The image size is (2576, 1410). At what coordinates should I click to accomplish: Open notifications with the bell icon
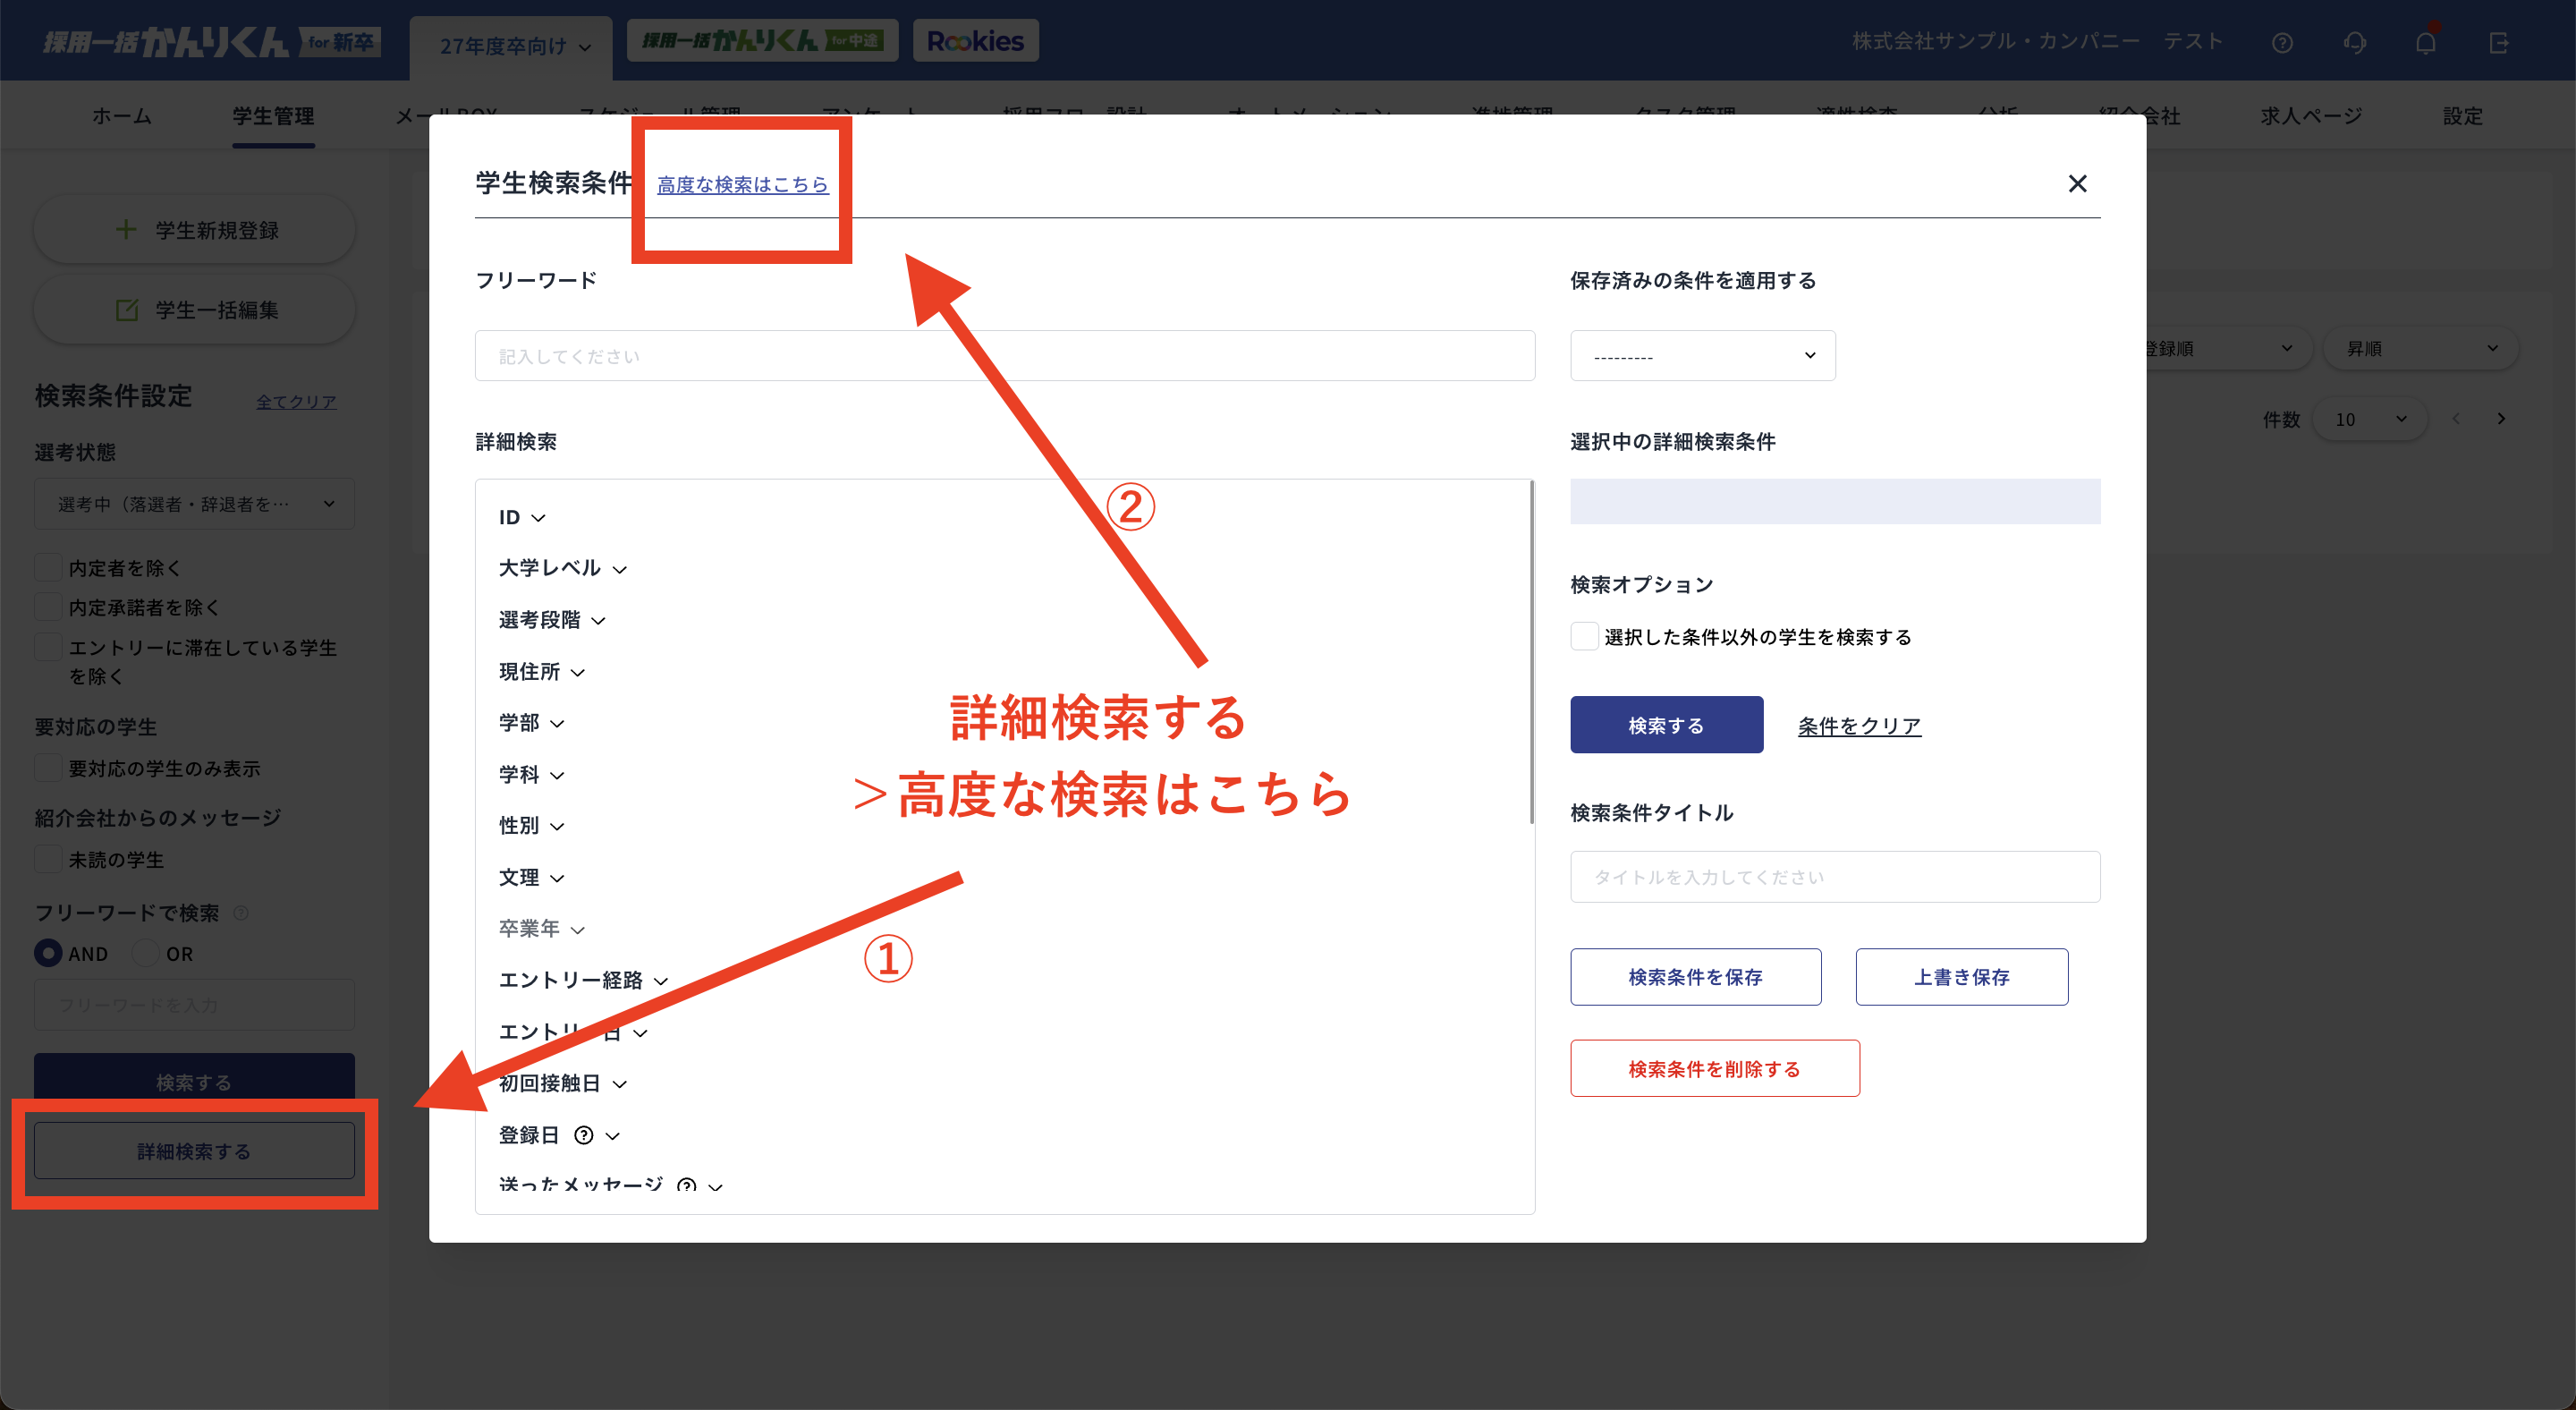(x=2426, y=42)
